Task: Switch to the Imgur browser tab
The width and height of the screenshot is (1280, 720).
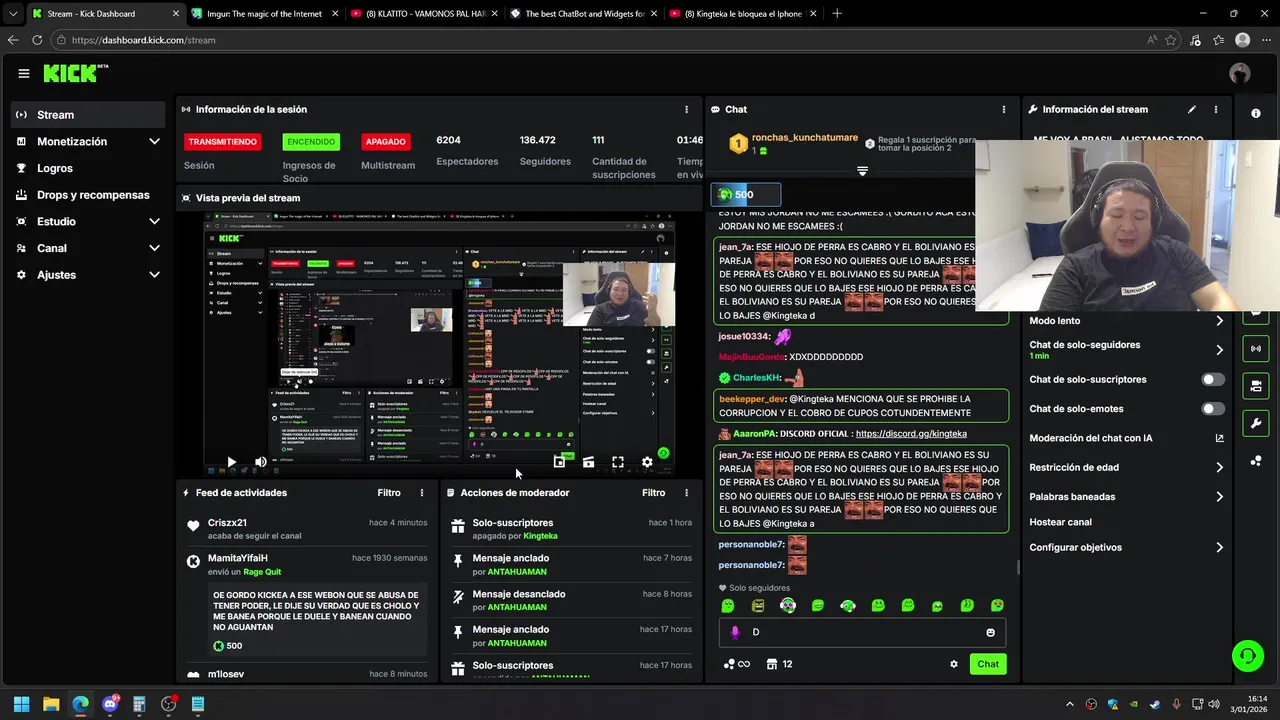Action: pyautogui.click(x=264, y=14)
